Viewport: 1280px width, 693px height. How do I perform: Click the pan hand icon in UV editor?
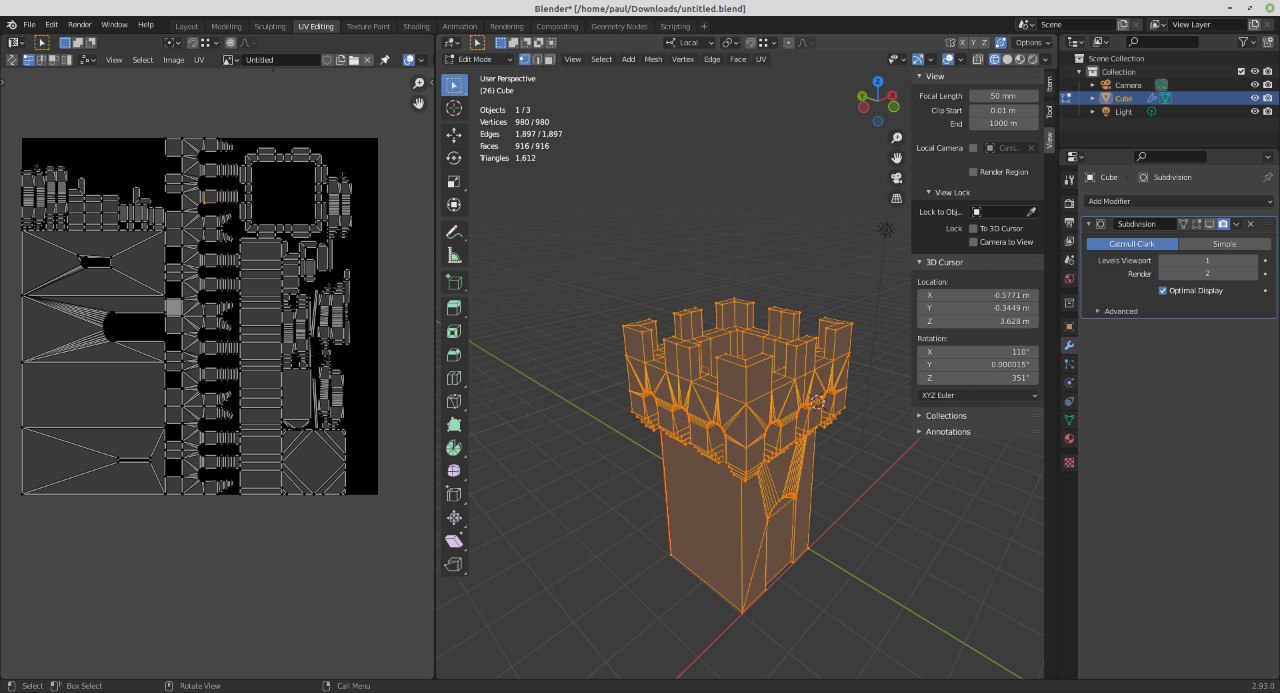419,104
